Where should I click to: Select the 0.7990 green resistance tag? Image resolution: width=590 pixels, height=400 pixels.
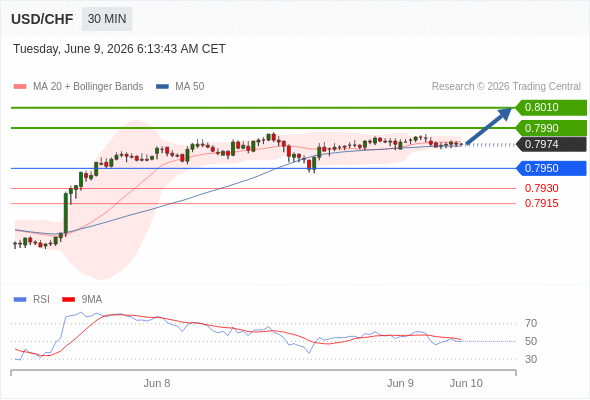tap(551, 128)
